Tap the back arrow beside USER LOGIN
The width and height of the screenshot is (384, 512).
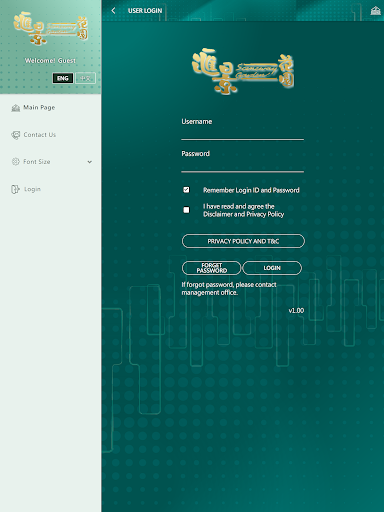click(x=113, y=11)
